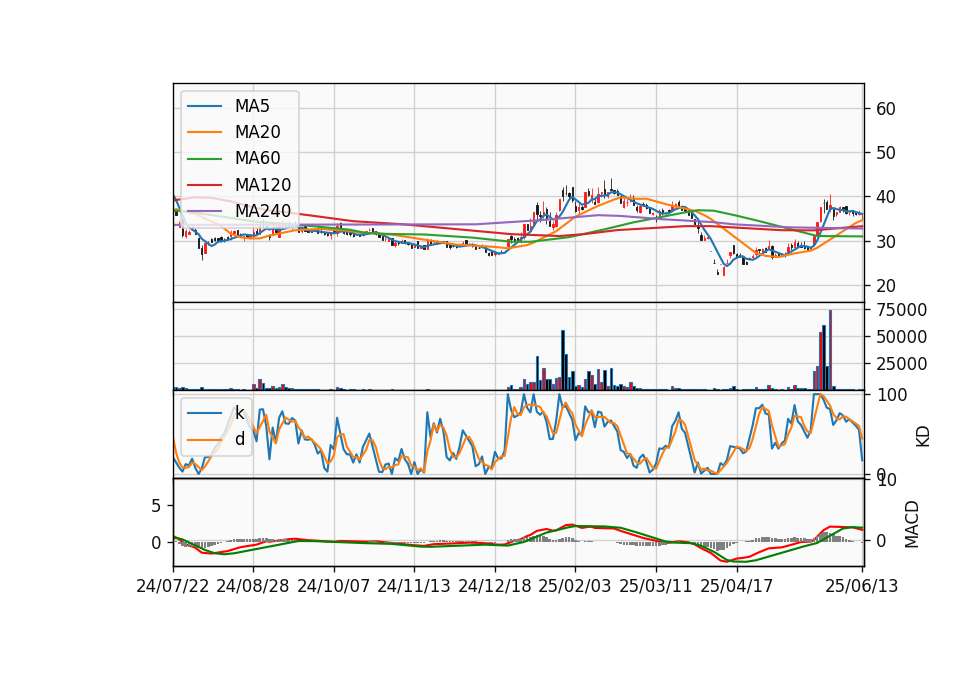960x690 pixels.
Task: Click the volume axis value 75000
Action: click(901, 310)
